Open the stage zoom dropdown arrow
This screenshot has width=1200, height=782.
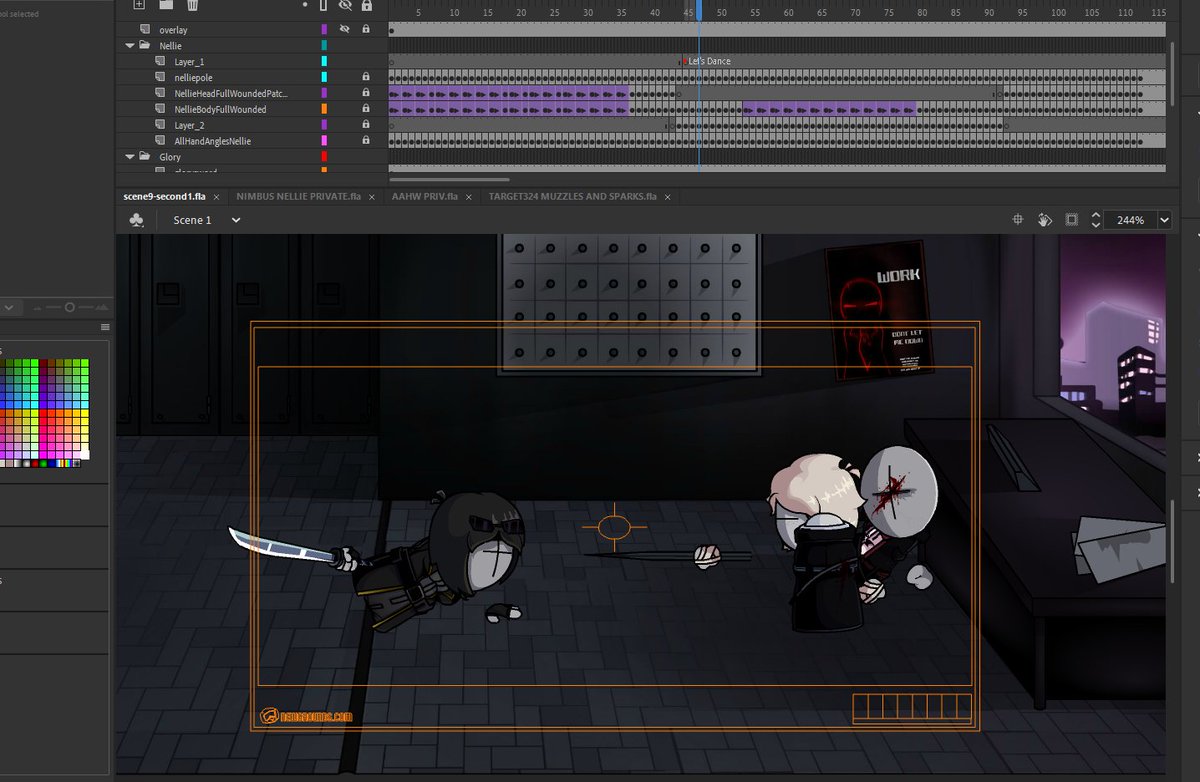[x=1164, y=220]
